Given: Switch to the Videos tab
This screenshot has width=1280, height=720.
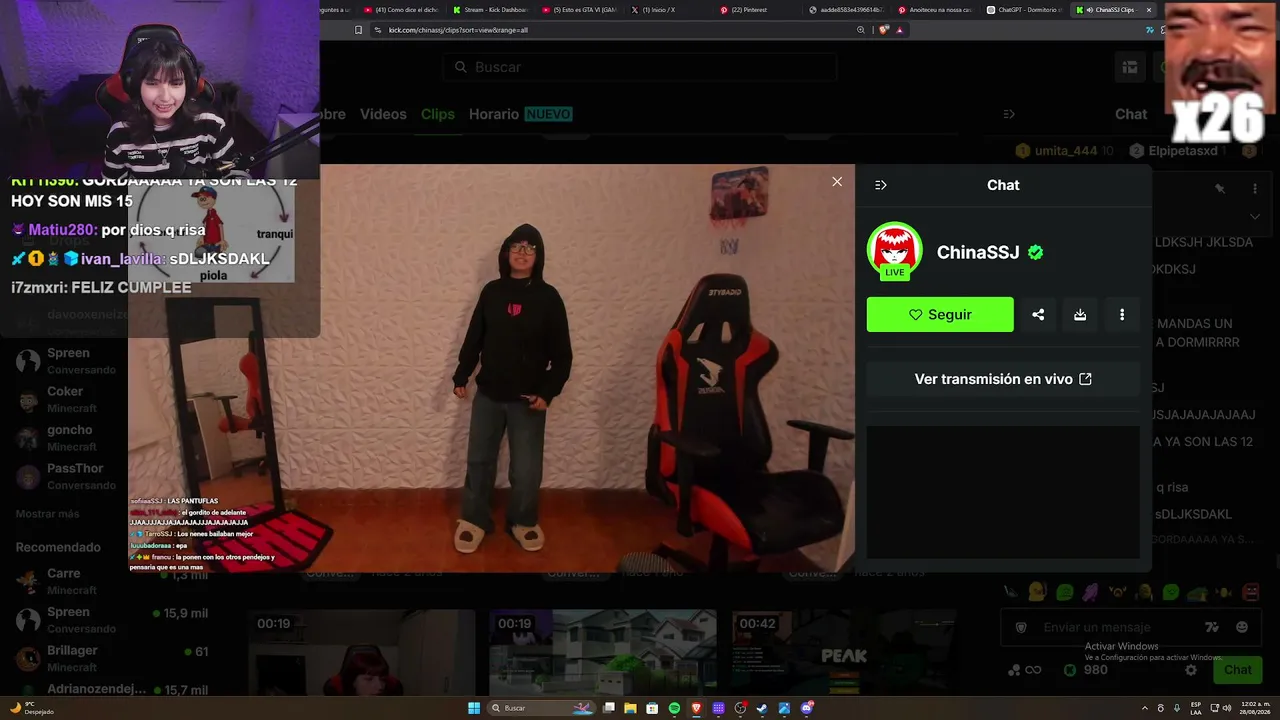Looking at the screenshot, I should pyautogui.click(x=383, y=114).
